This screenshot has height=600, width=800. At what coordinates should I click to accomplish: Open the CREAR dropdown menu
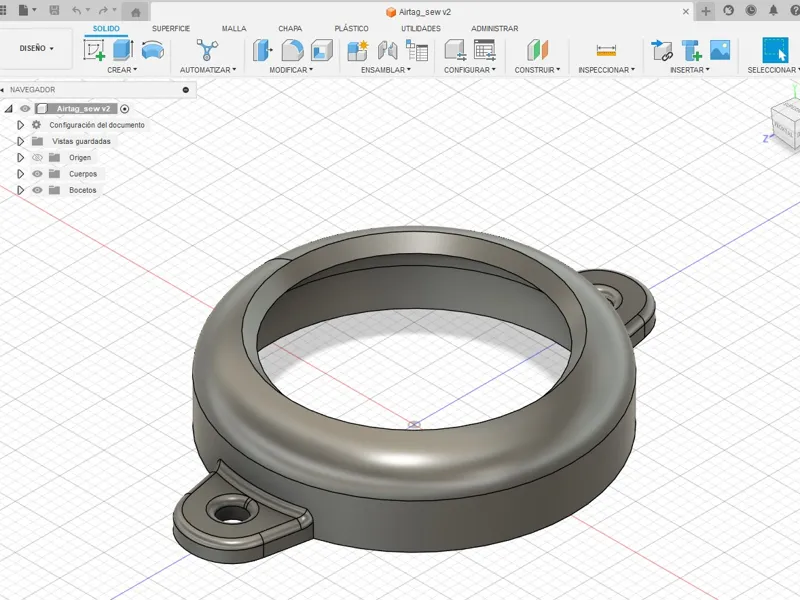coord(122,70)
